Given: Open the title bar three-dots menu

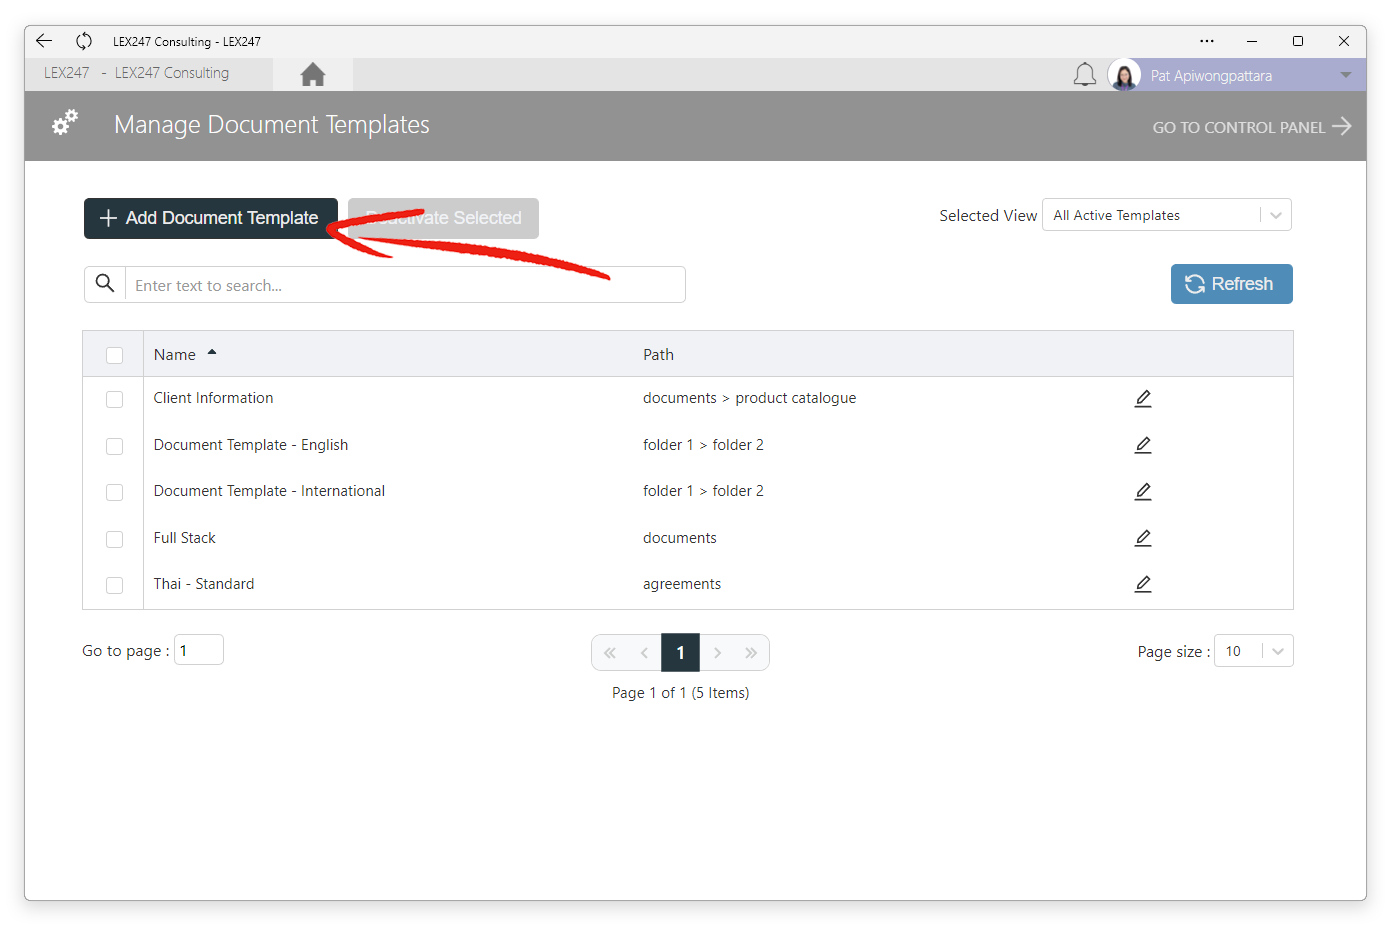Looking at the screenshot, I should point(1207,41).
